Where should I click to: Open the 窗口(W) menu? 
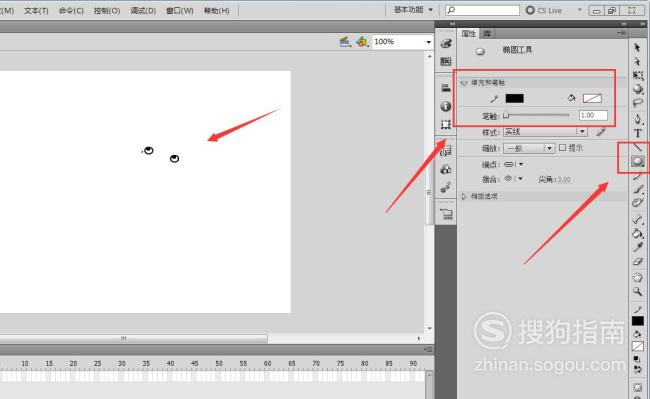[179, 11]
